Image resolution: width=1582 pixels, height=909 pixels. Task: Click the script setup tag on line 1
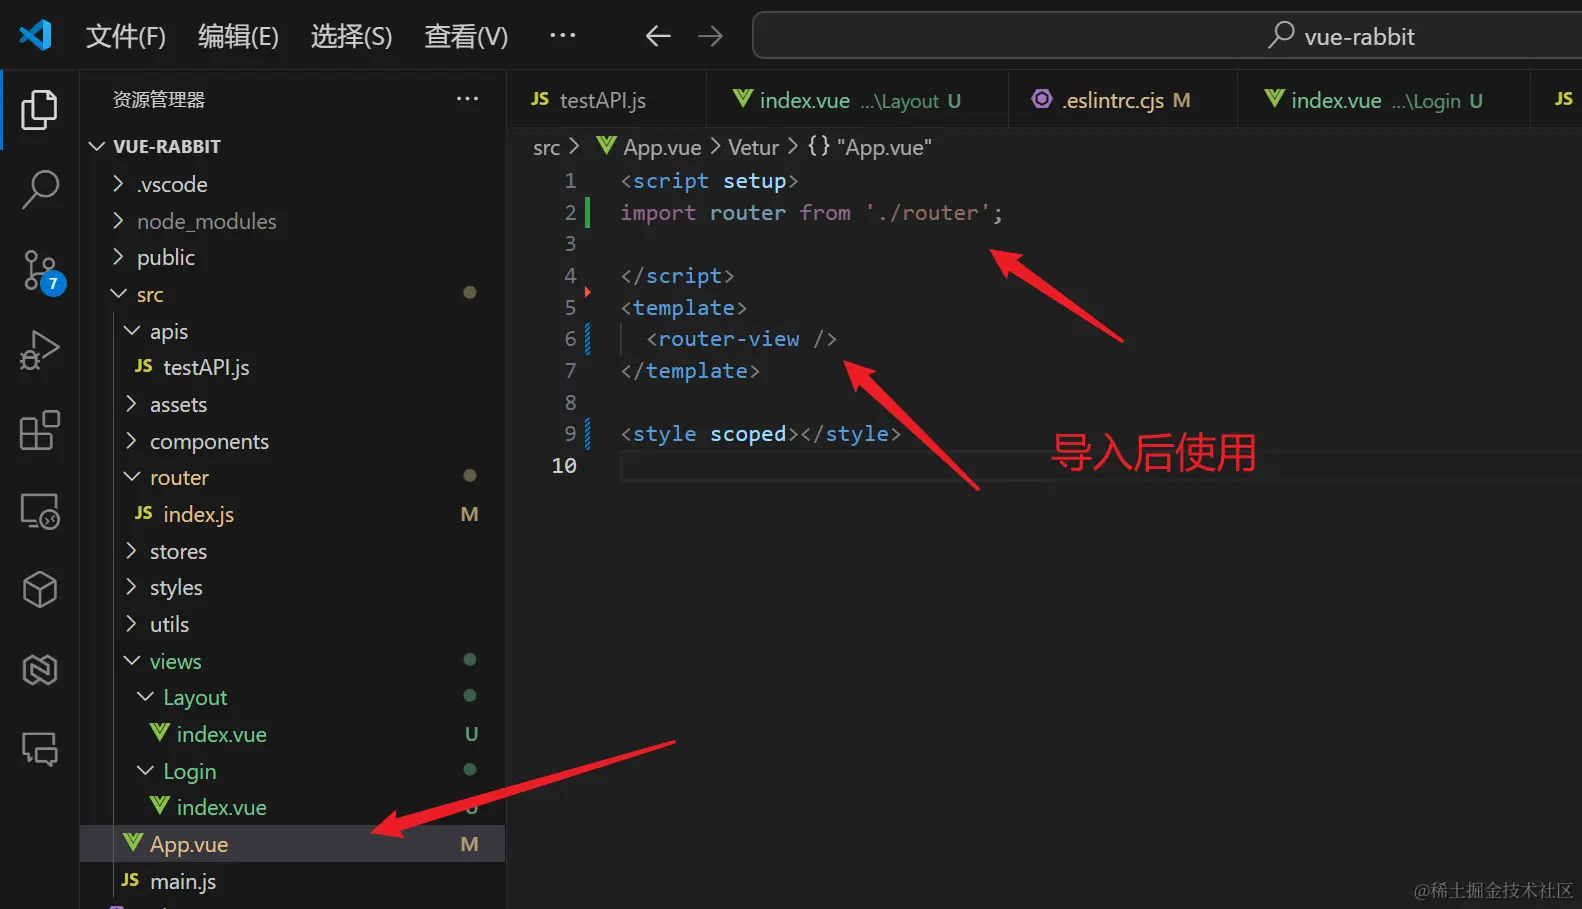click(x=709, y=181)
